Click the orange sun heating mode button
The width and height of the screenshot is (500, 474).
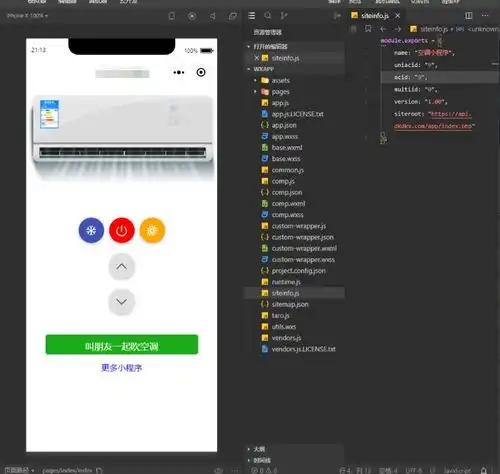152,230
